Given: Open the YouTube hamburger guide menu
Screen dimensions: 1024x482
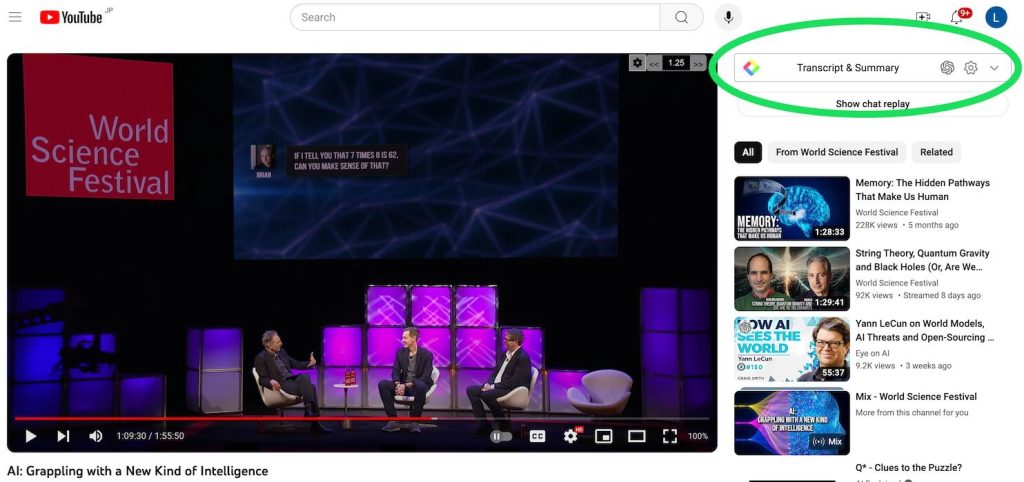Looking at the screenshot, I should pos(15,17).
